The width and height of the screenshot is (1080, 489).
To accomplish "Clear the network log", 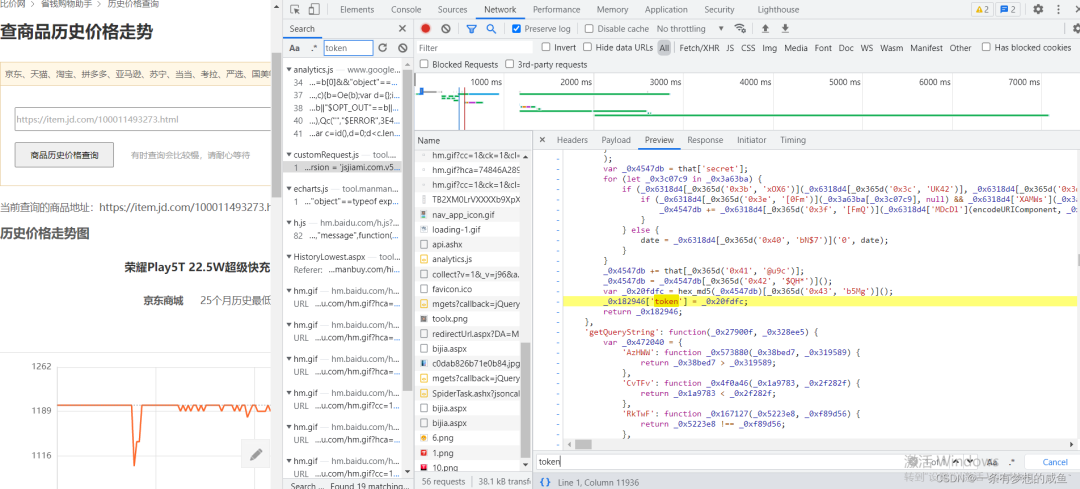I will [x=447, y=29].
